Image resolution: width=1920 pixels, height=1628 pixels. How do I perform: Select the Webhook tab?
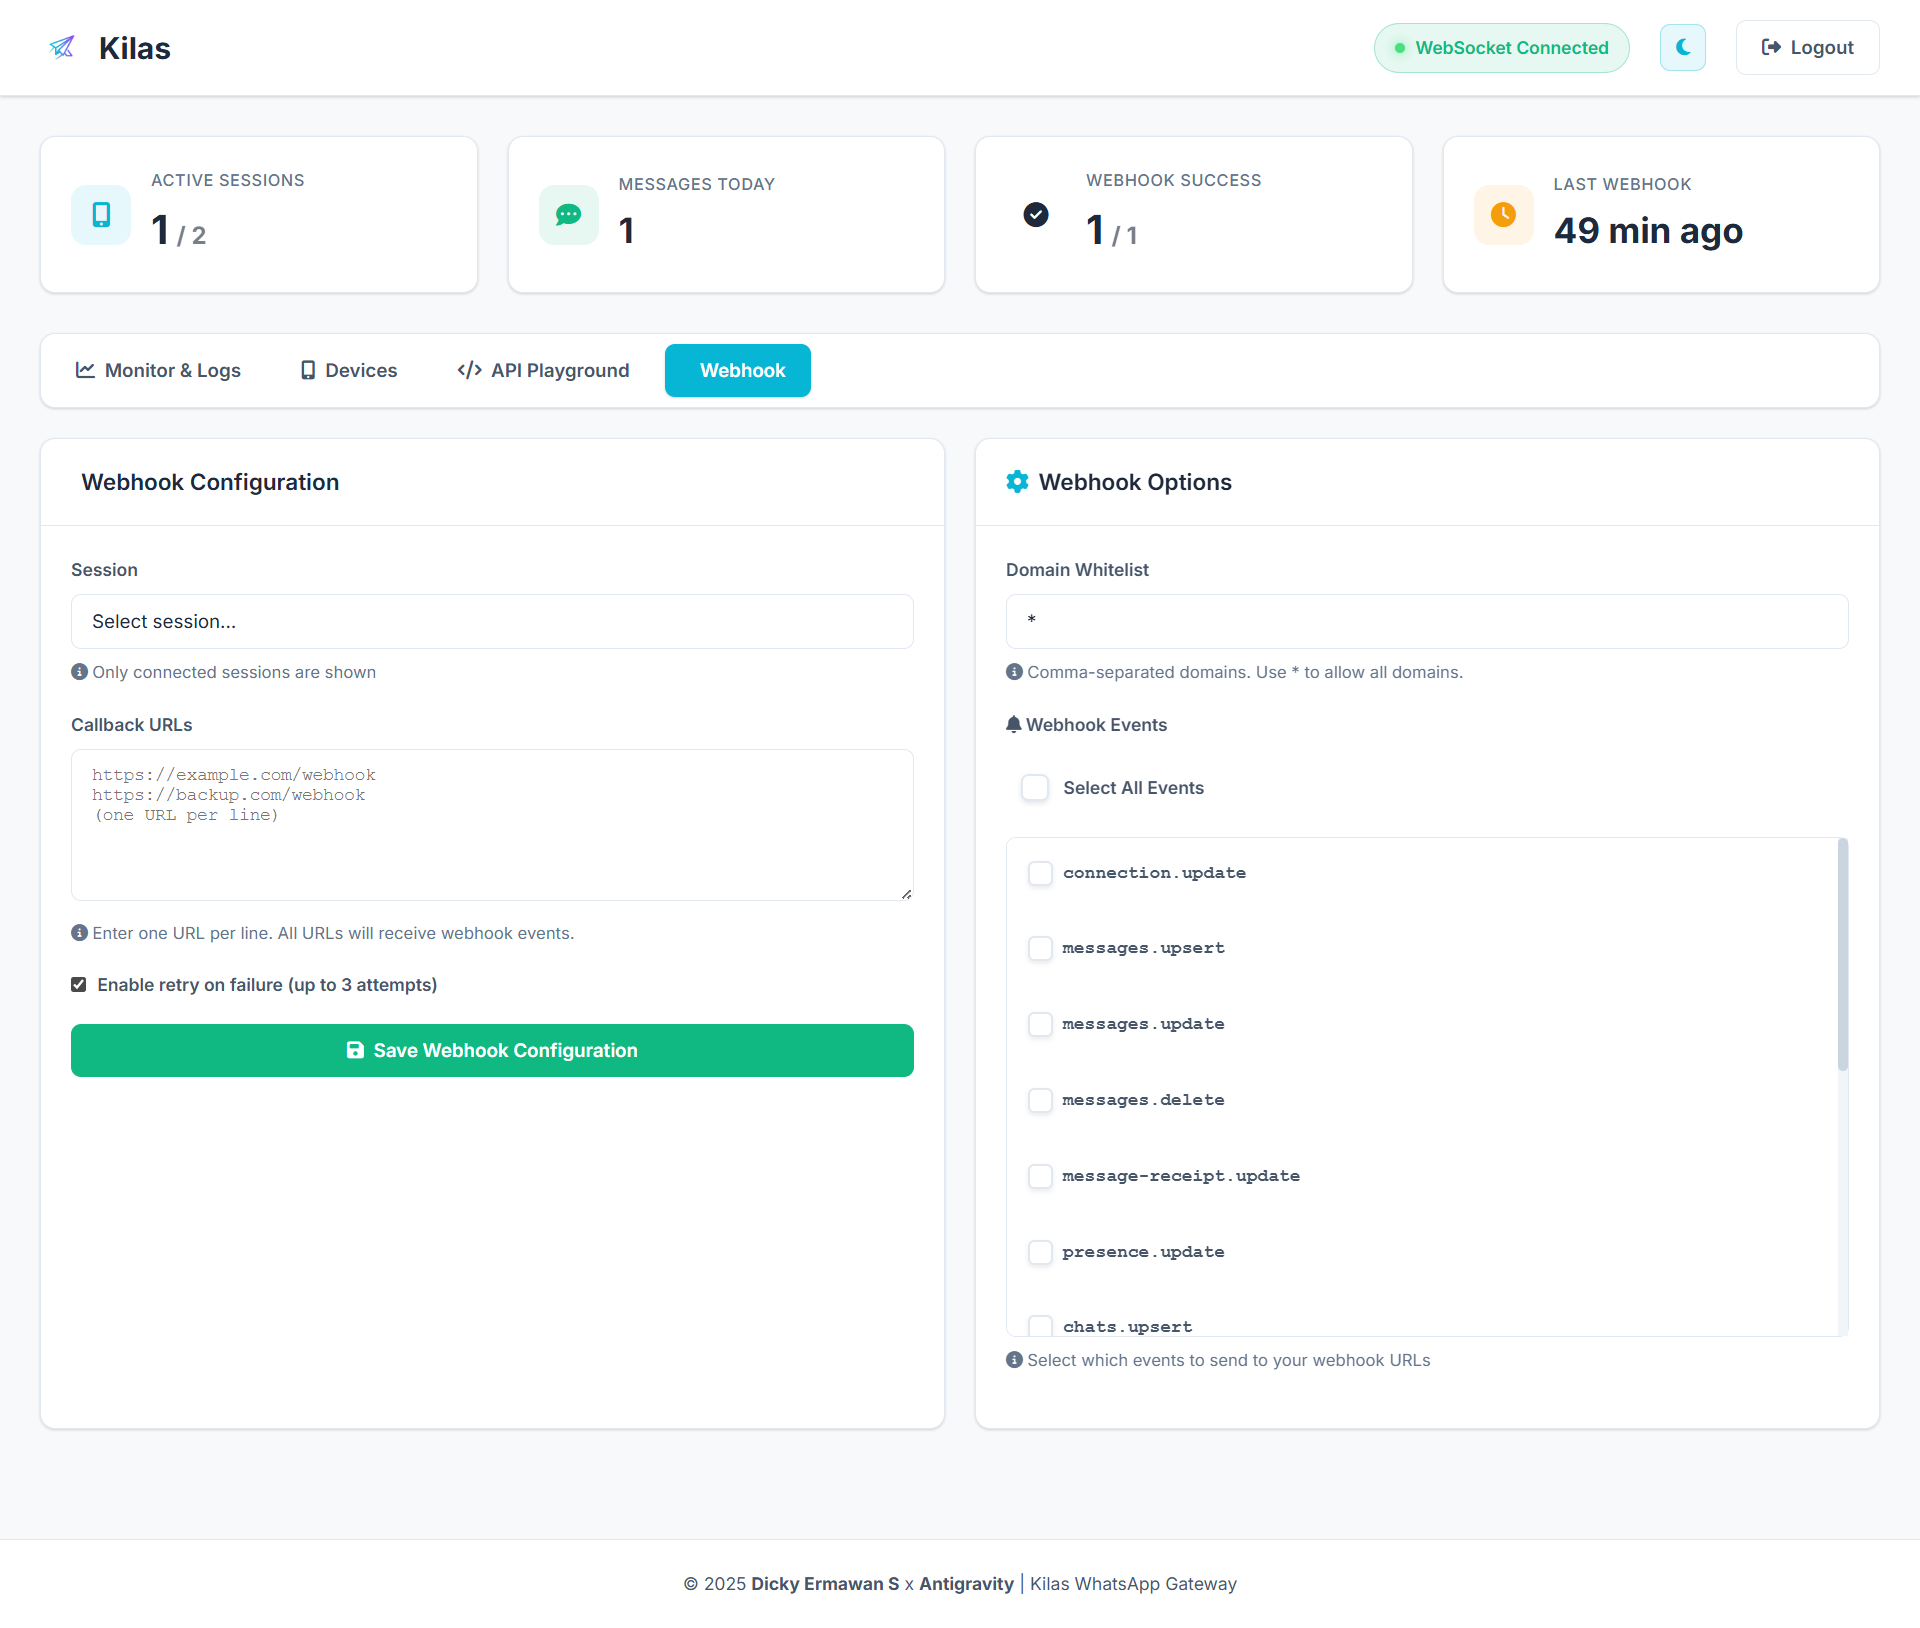(x=738, y=370)
